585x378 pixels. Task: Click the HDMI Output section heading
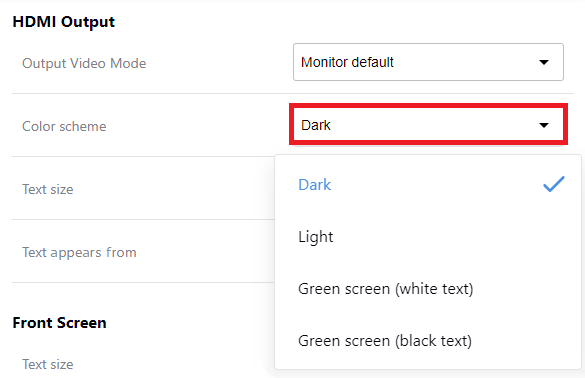(x=63, y=22)
